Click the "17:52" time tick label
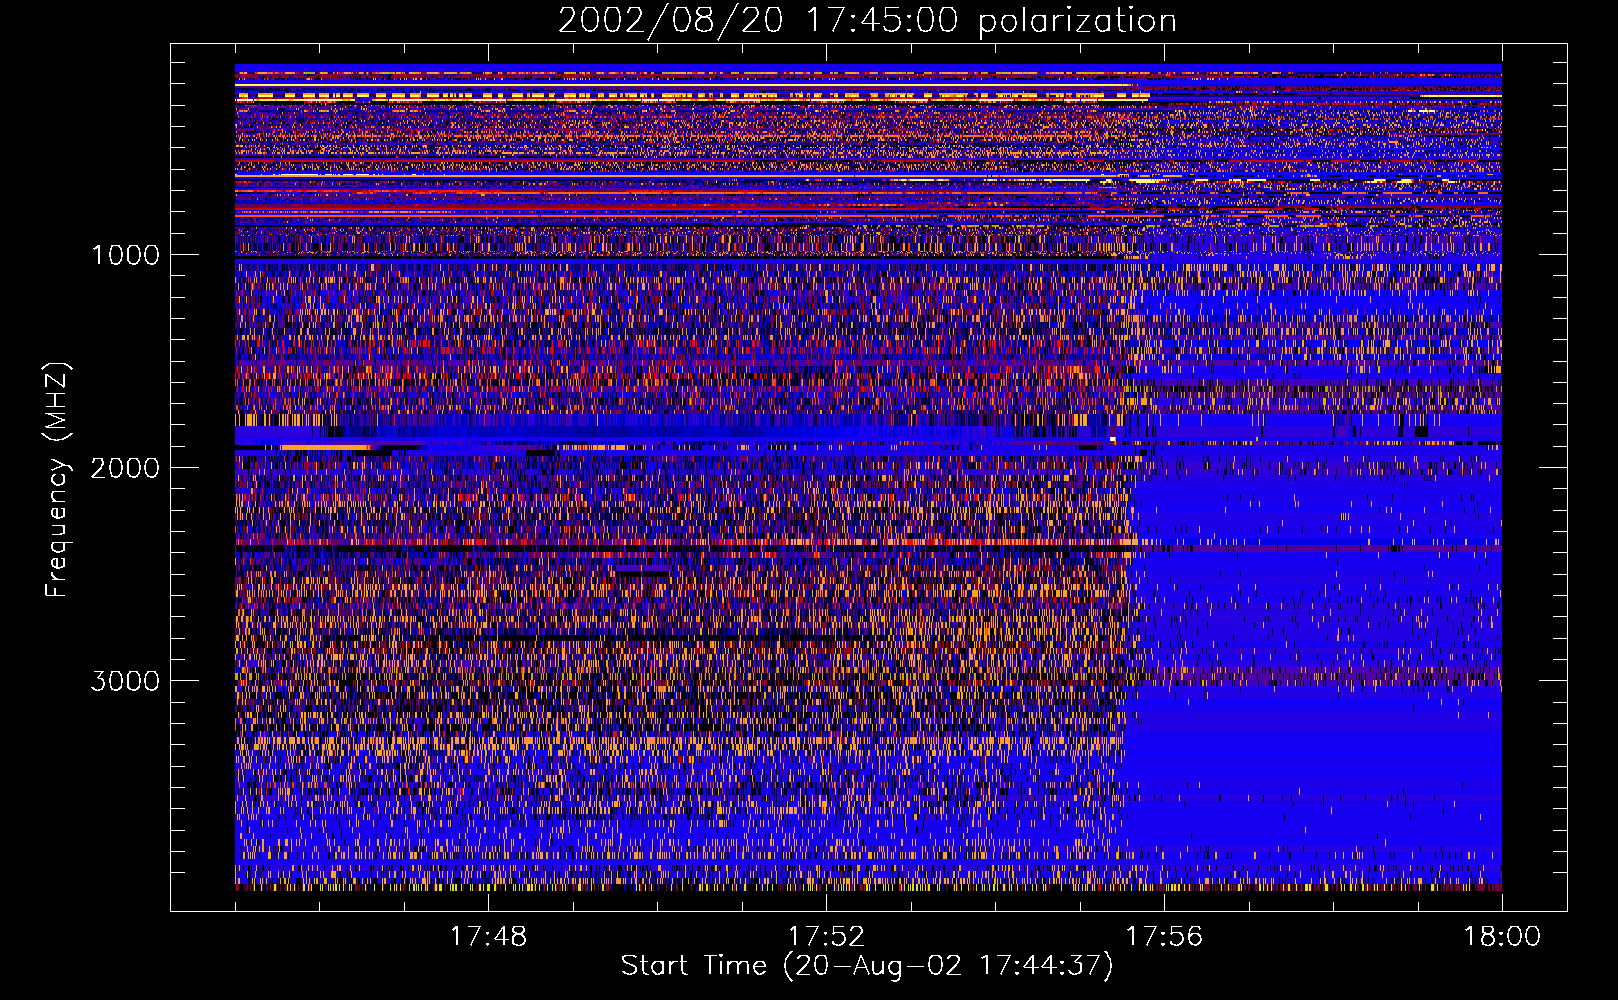Viewport: 1618px width, 1000px height. [x=826, y=937]
